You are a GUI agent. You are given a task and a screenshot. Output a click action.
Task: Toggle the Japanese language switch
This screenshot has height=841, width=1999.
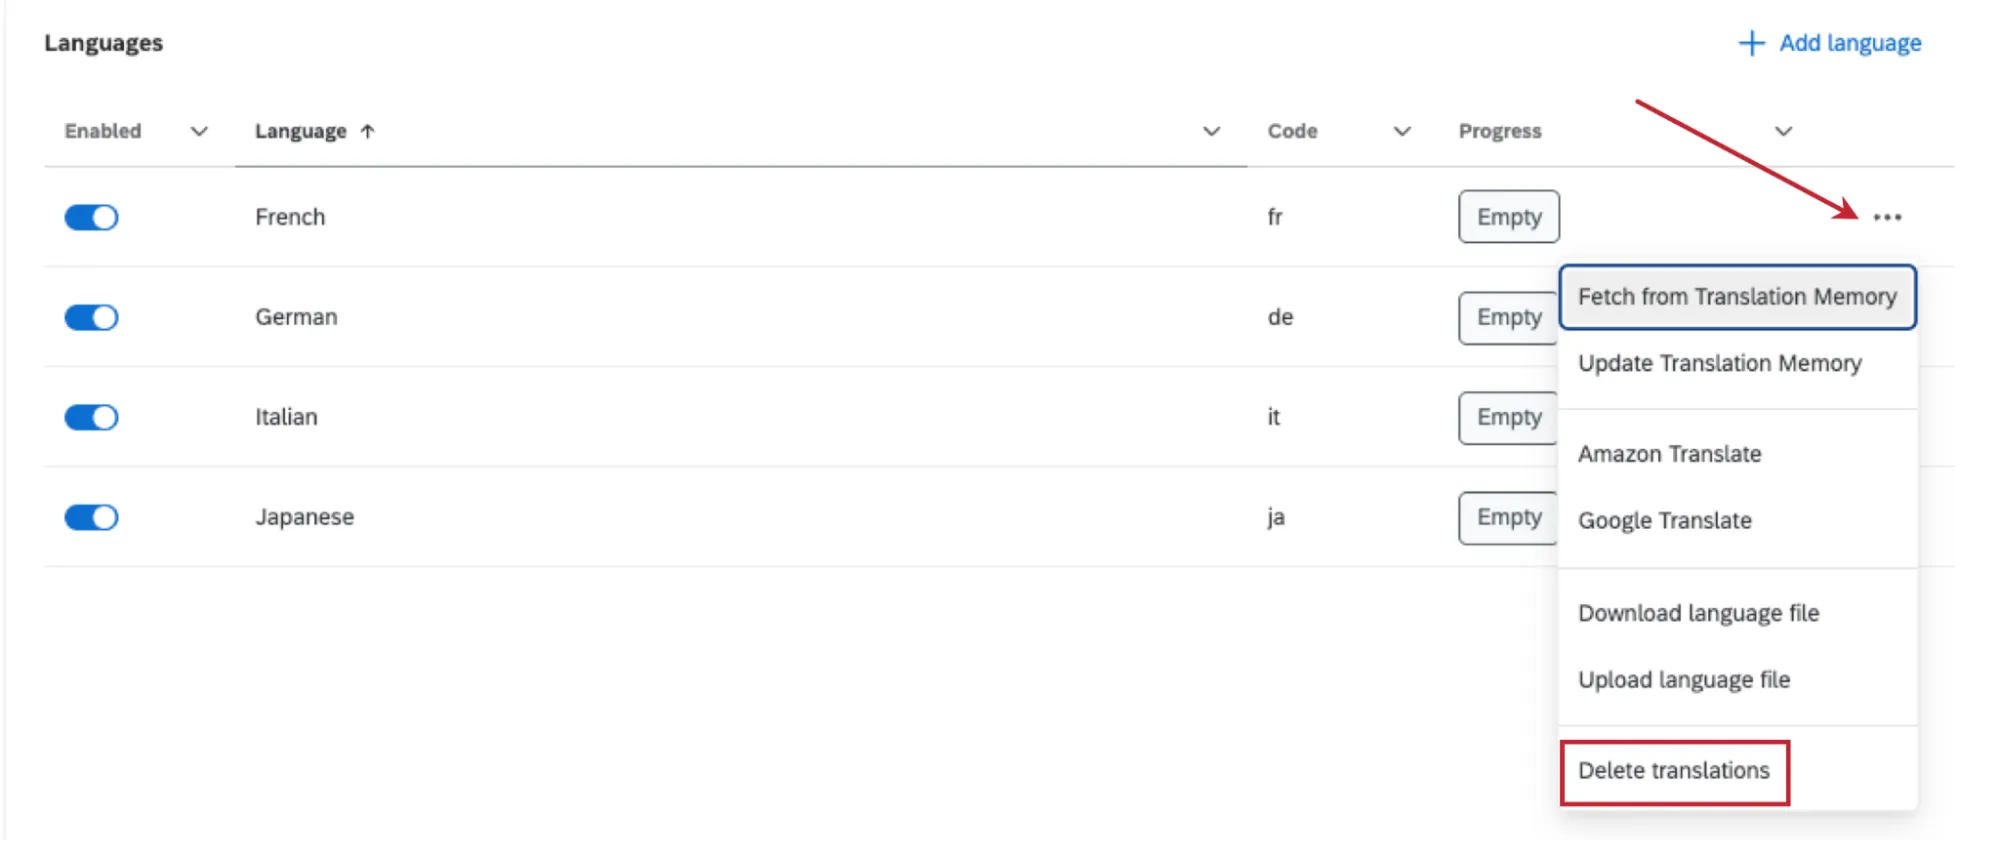tap(92, 517)
